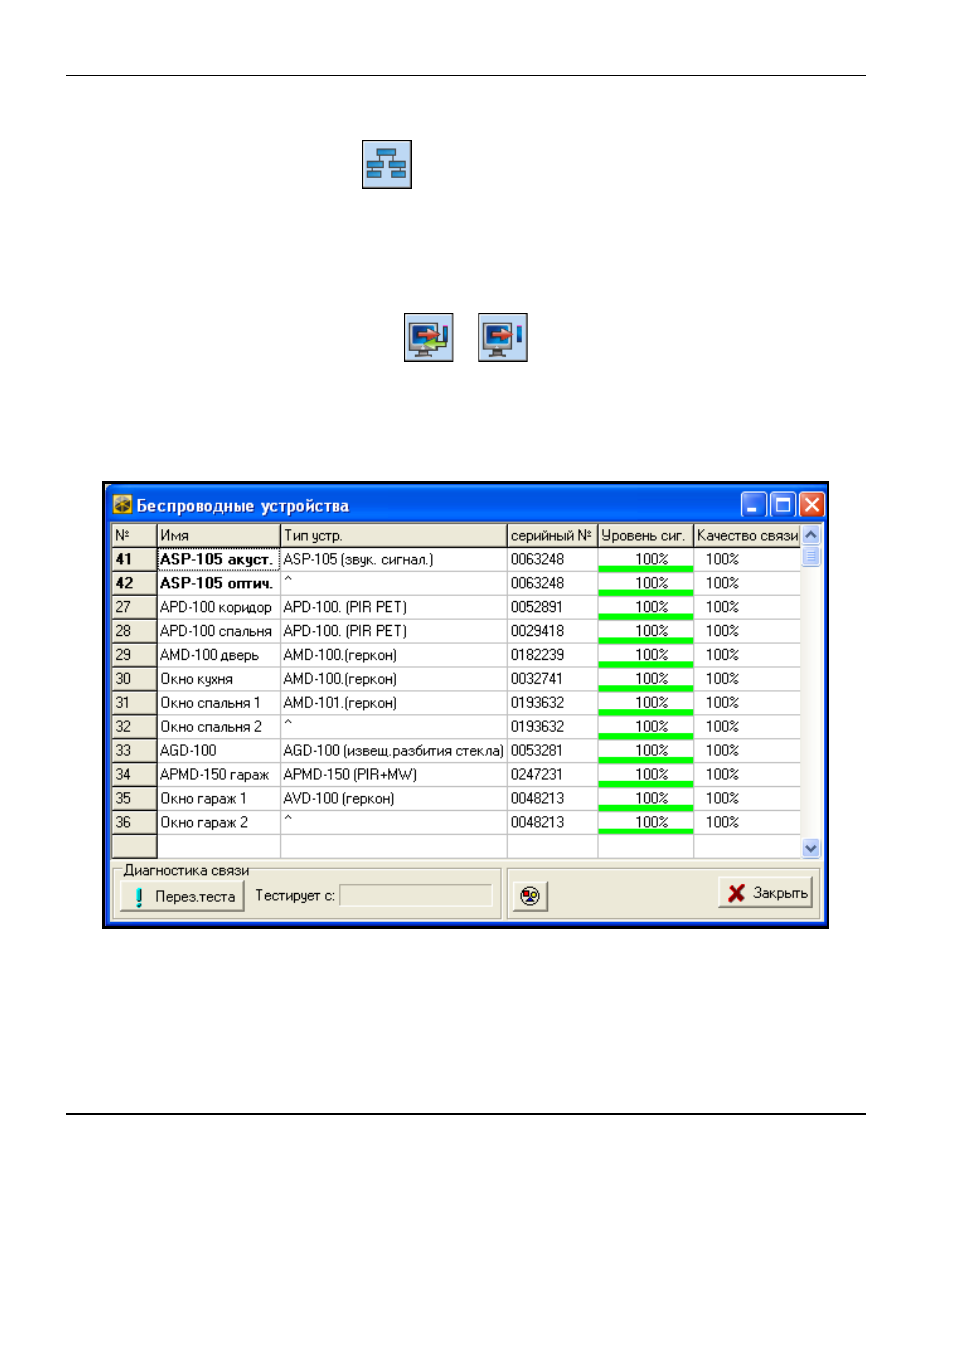Click serial number 0182239
The image size is (955, 1350).
tap(552, 655)
